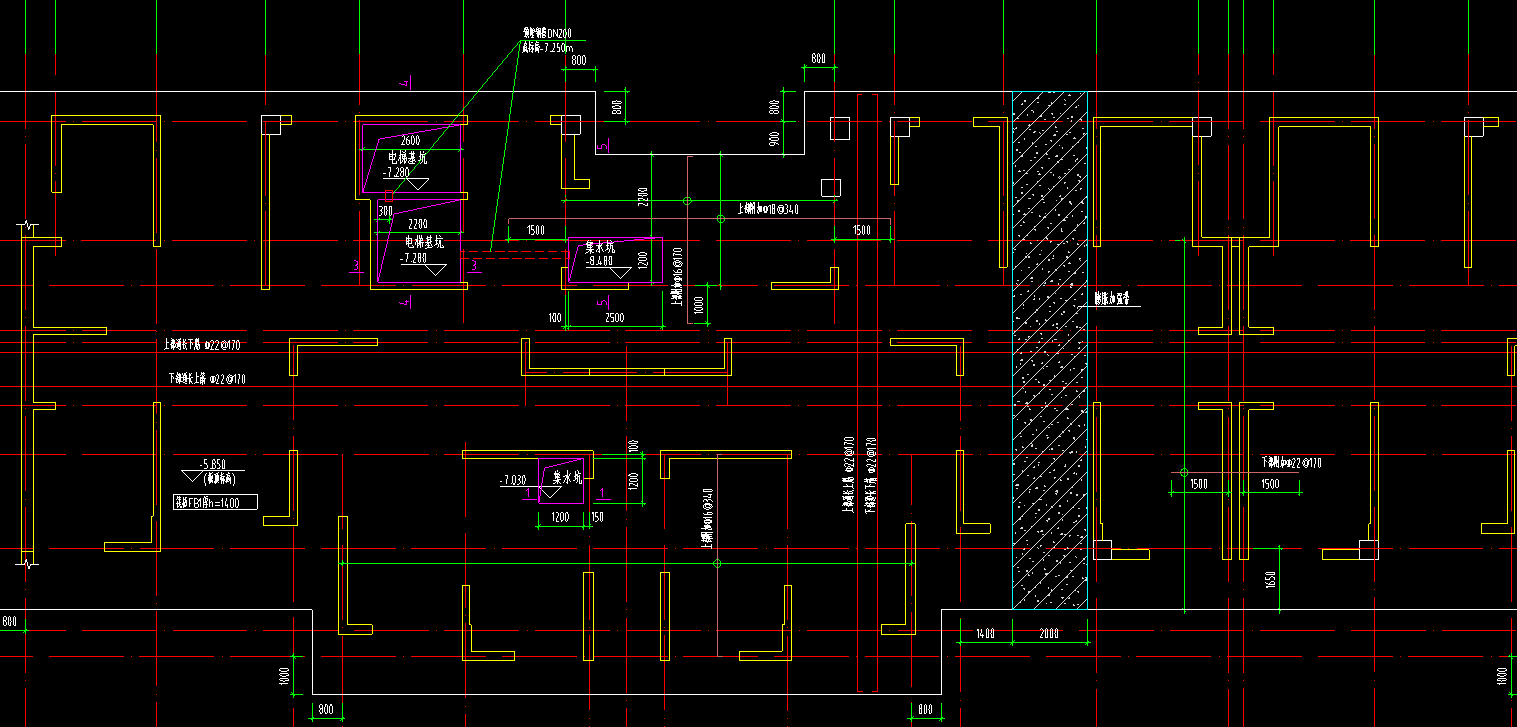
Task: Click the DN200 pipe annotation text
Action: 547,34
